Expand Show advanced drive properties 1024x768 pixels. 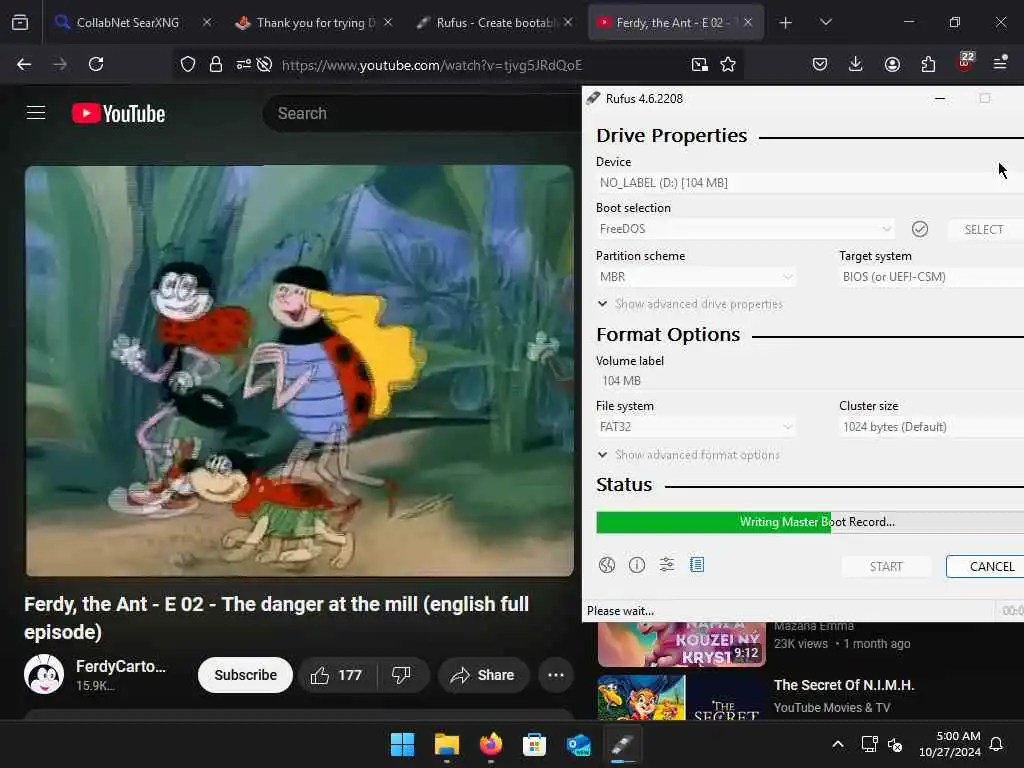pyautogui.click(x=690, y=304)
